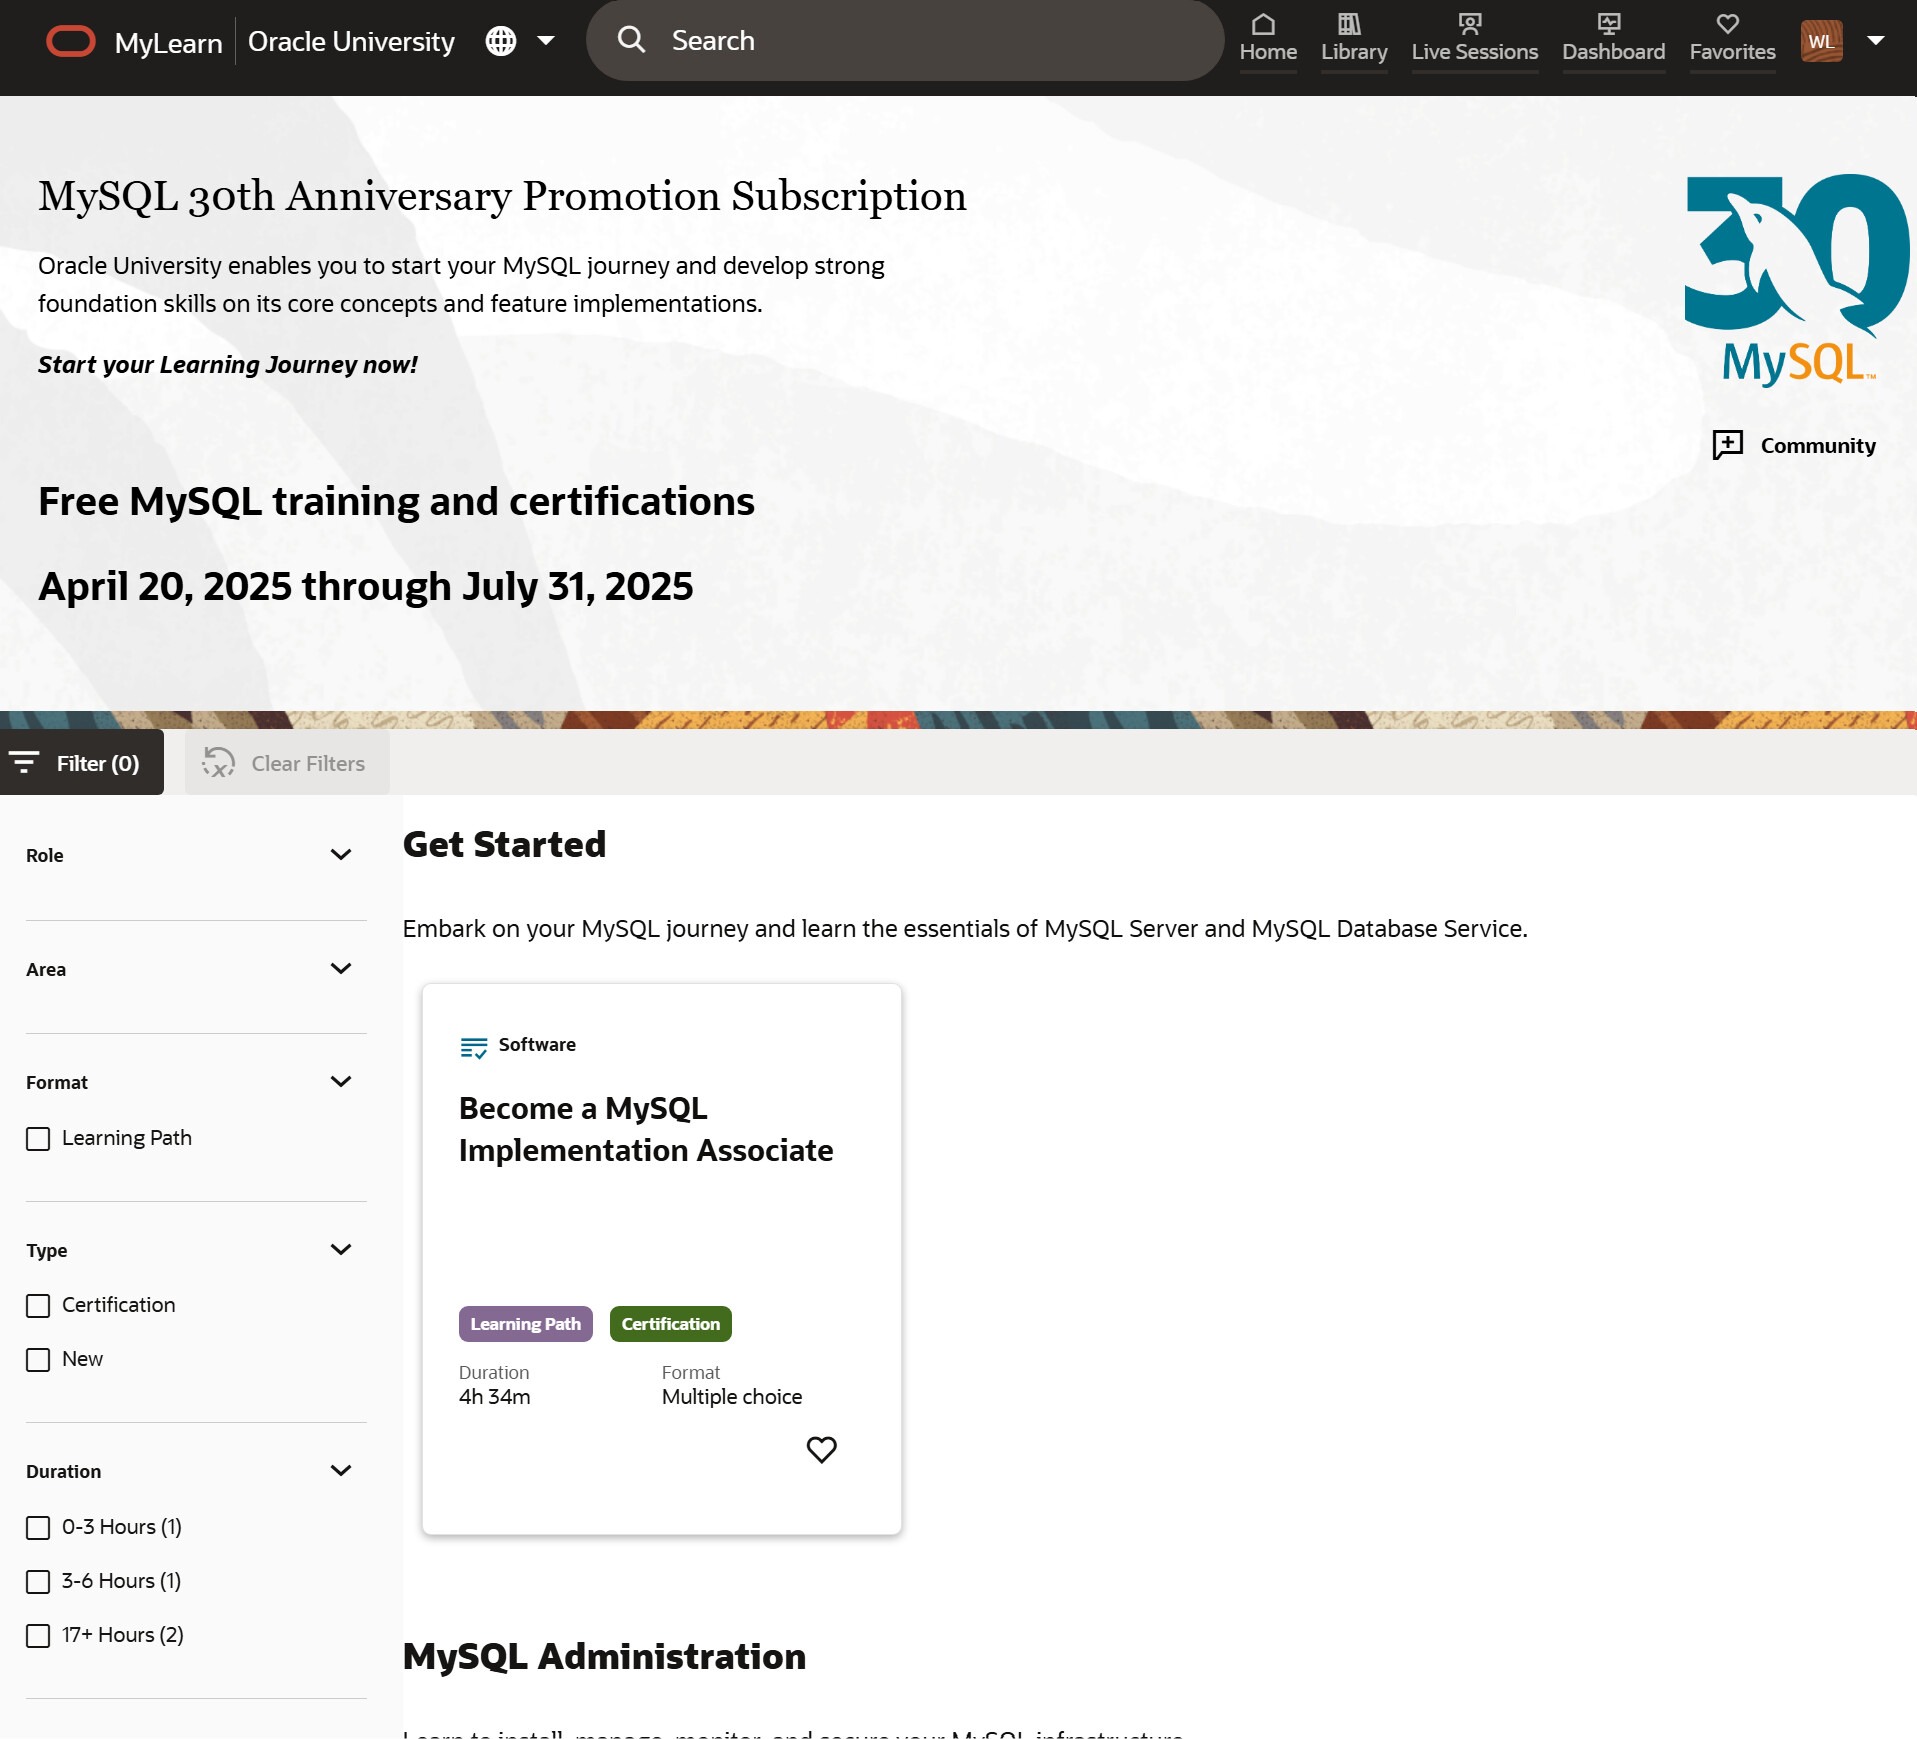1917x1739 pixels.
Task: Click the MySQL 30th anniversary logo
Action: click(x=1796, y=280)
